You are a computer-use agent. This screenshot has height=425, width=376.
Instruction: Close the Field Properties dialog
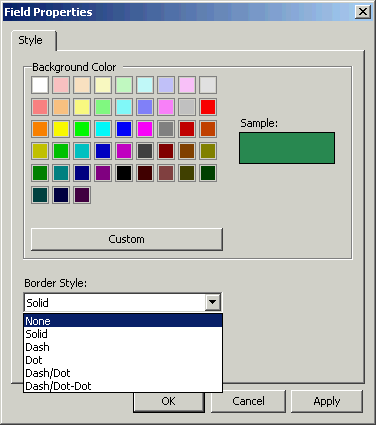point(363,12)
